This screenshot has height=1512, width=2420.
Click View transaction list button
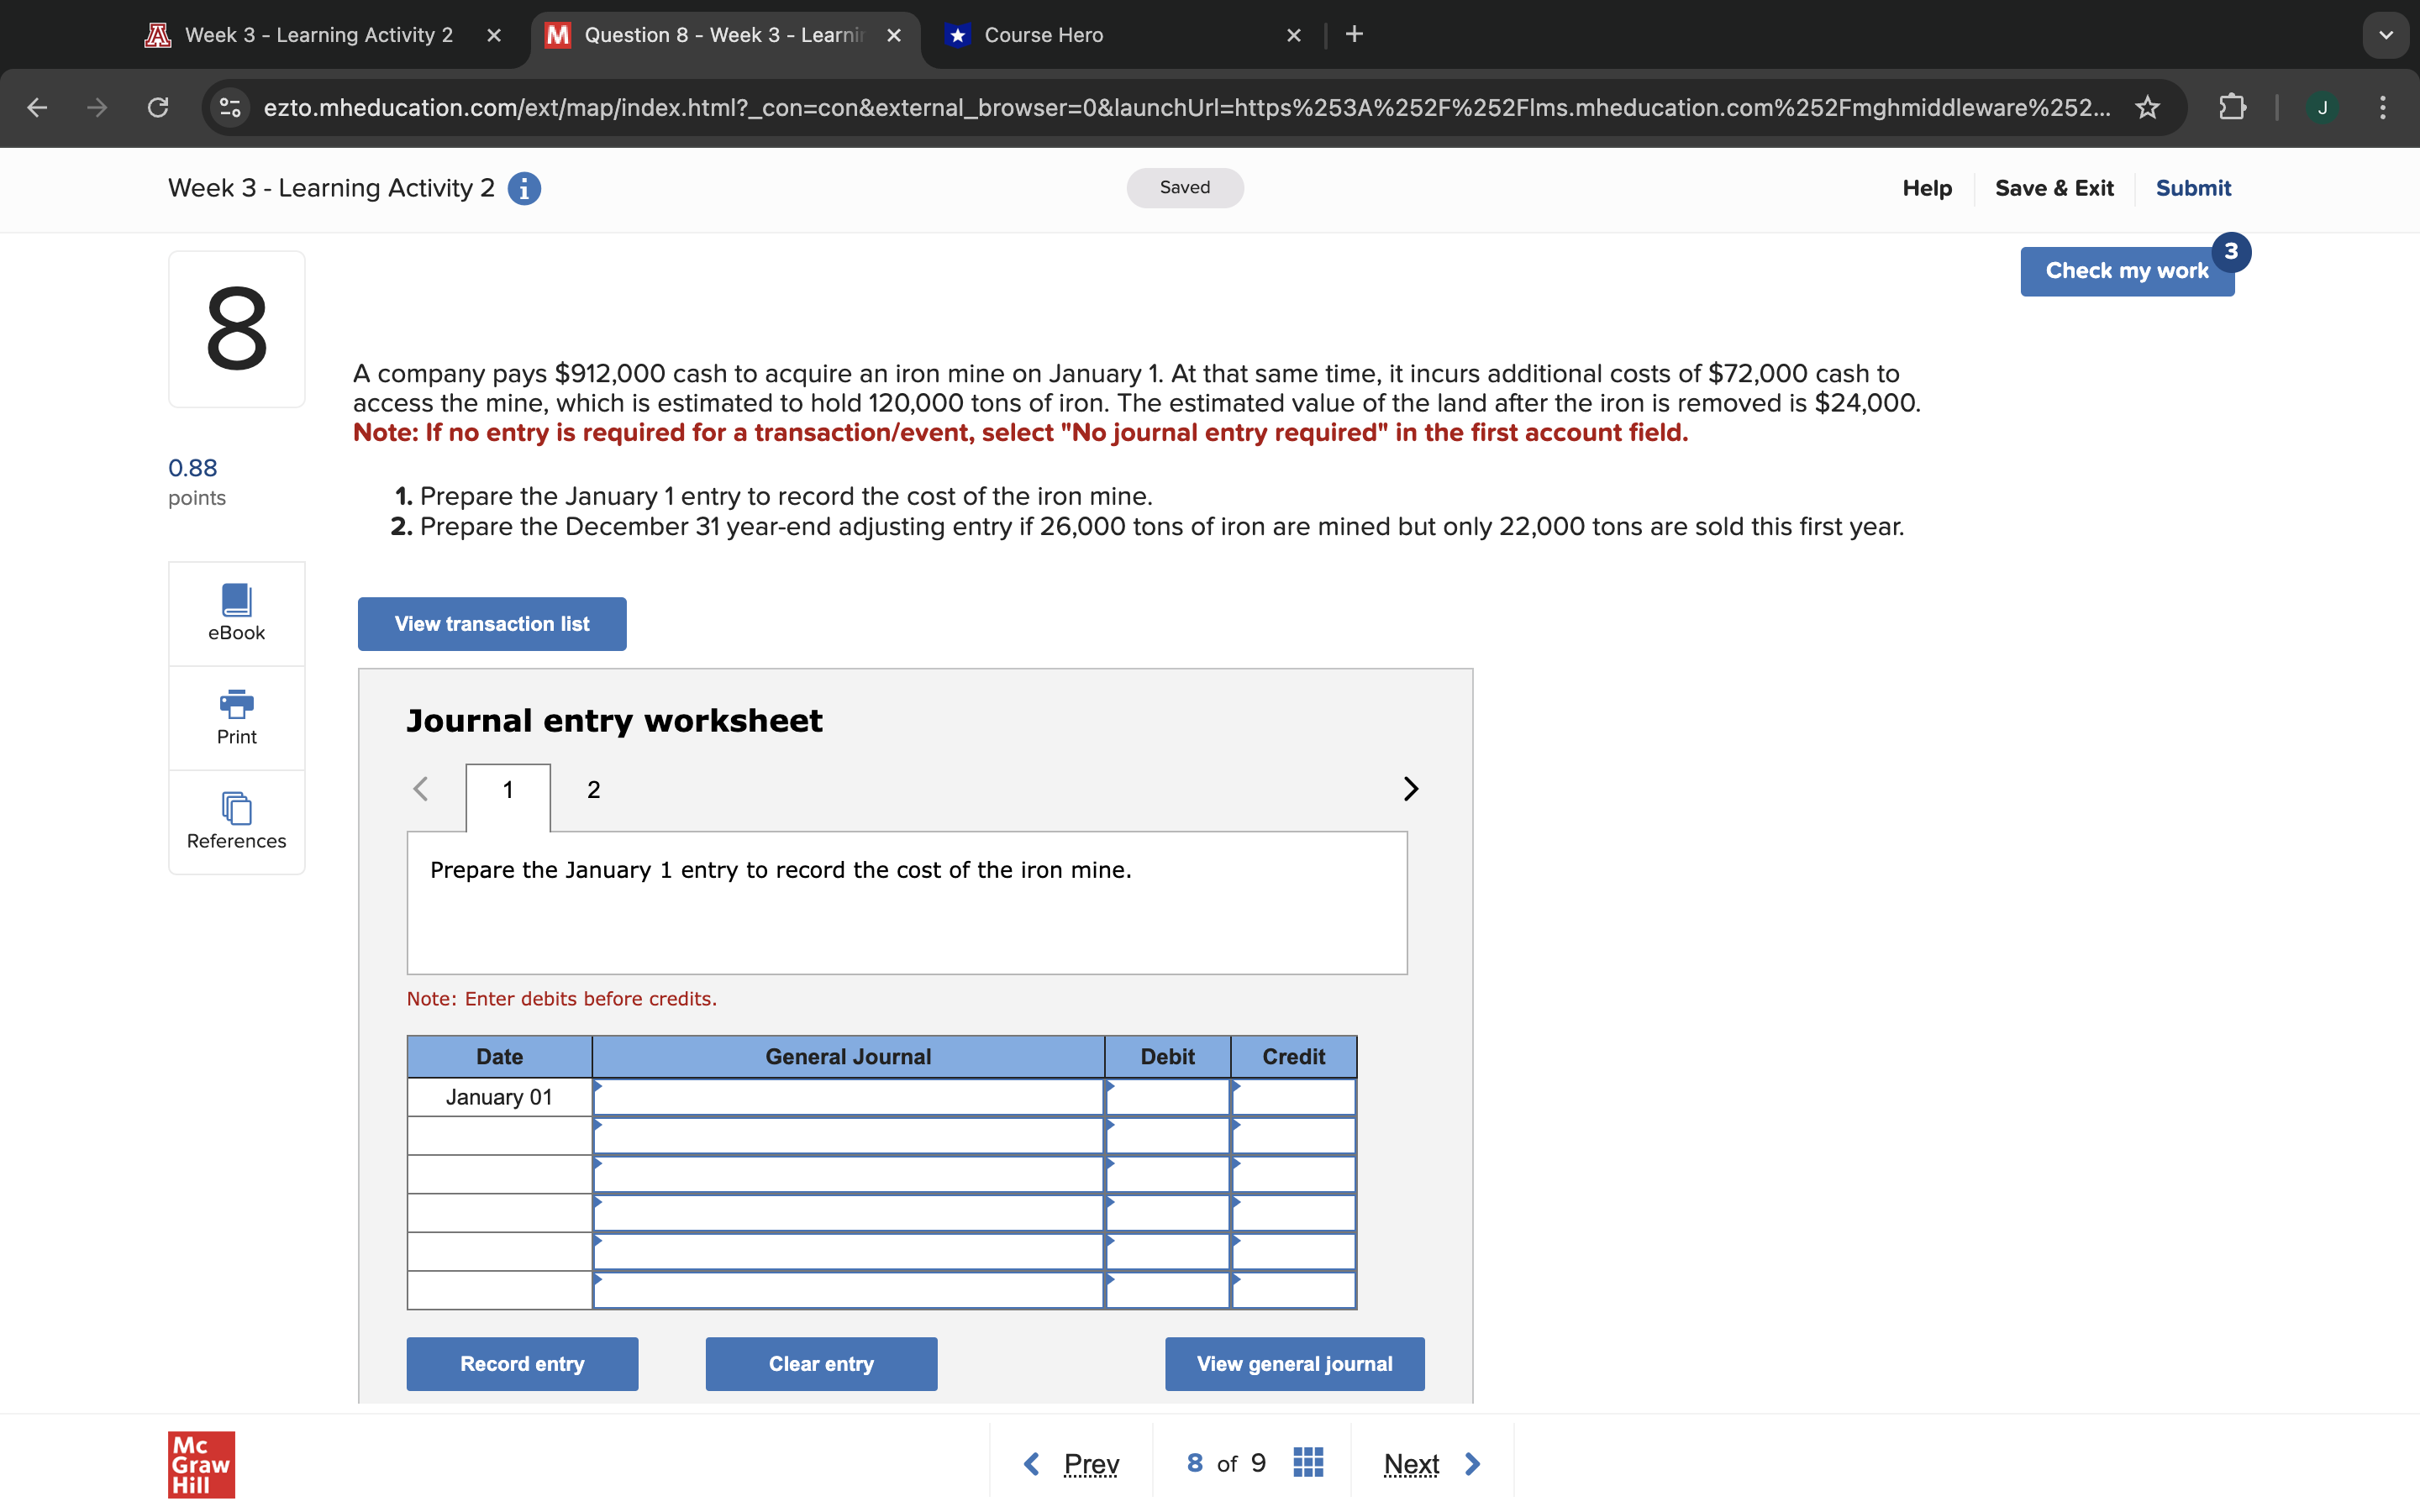pyautogui.click(x=492, y=624)
